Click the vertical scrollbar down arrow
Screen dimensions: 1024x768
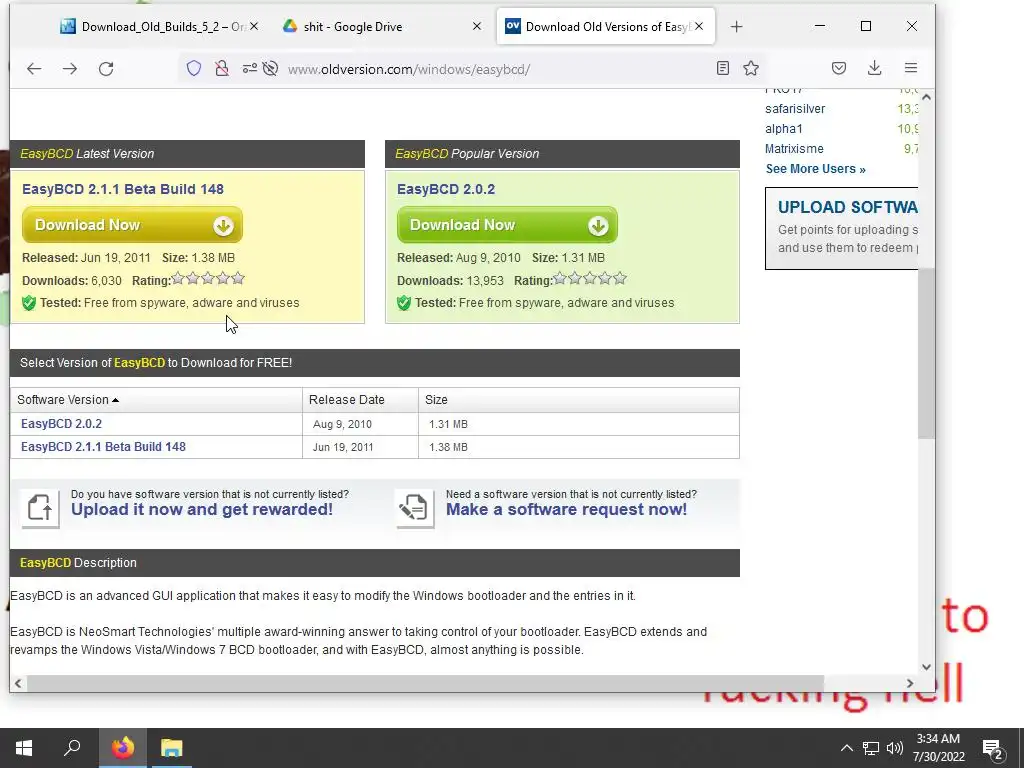926,667
